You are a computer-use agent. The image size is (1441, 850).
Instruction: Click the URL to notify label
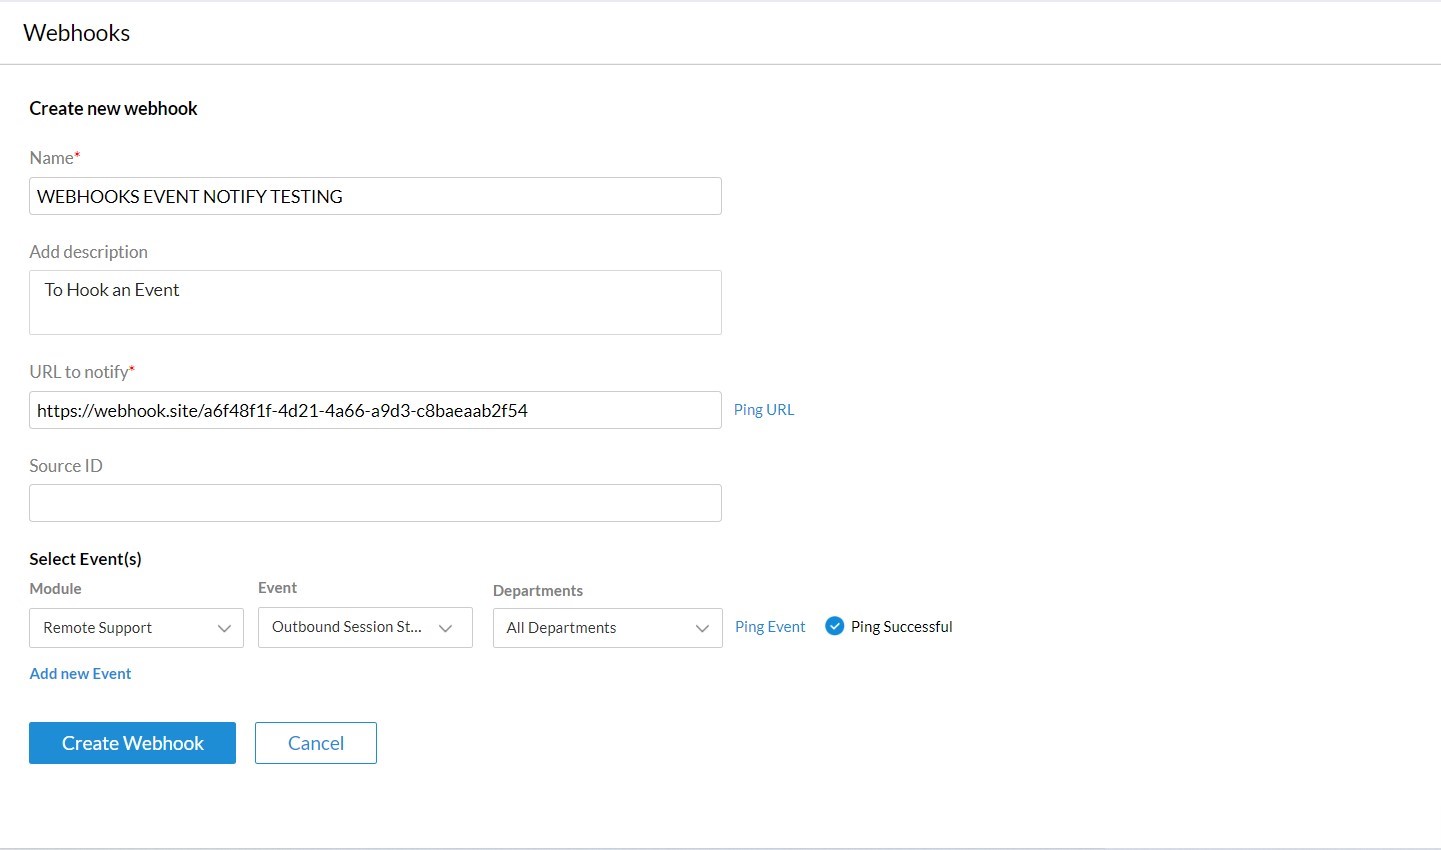[x=79, y=372]
